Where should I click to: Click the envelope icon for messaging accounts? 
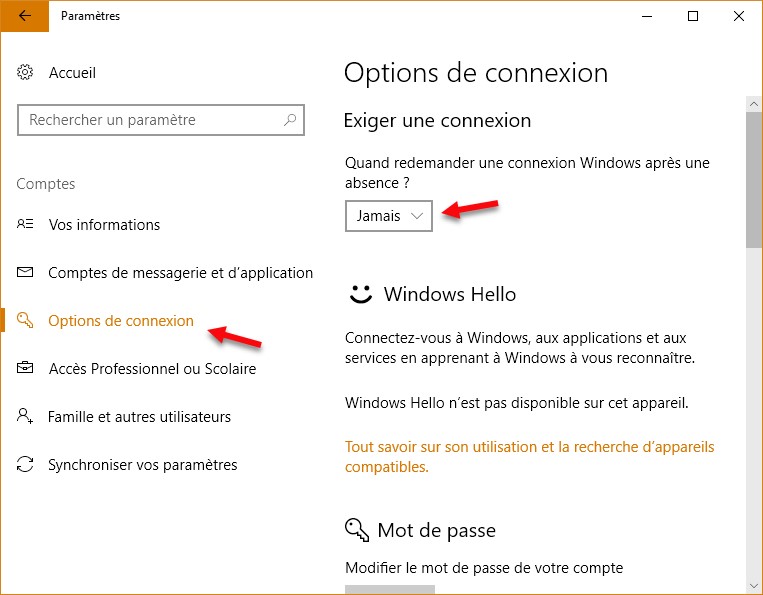(26, 273)
